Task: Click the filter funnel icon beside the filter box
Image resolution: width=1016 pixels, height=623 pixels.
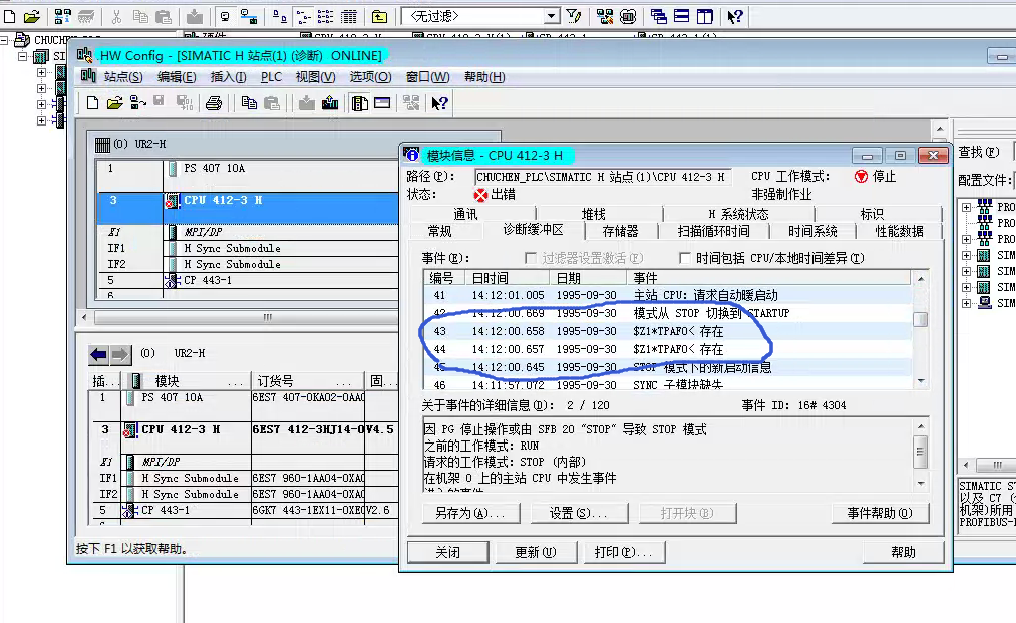Action: coord(573,16)
